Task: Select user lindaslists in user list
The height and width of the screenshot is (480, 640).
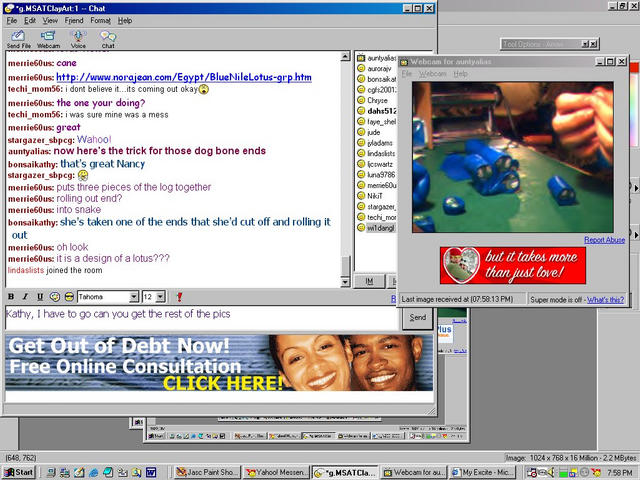Action: (376, 153)
